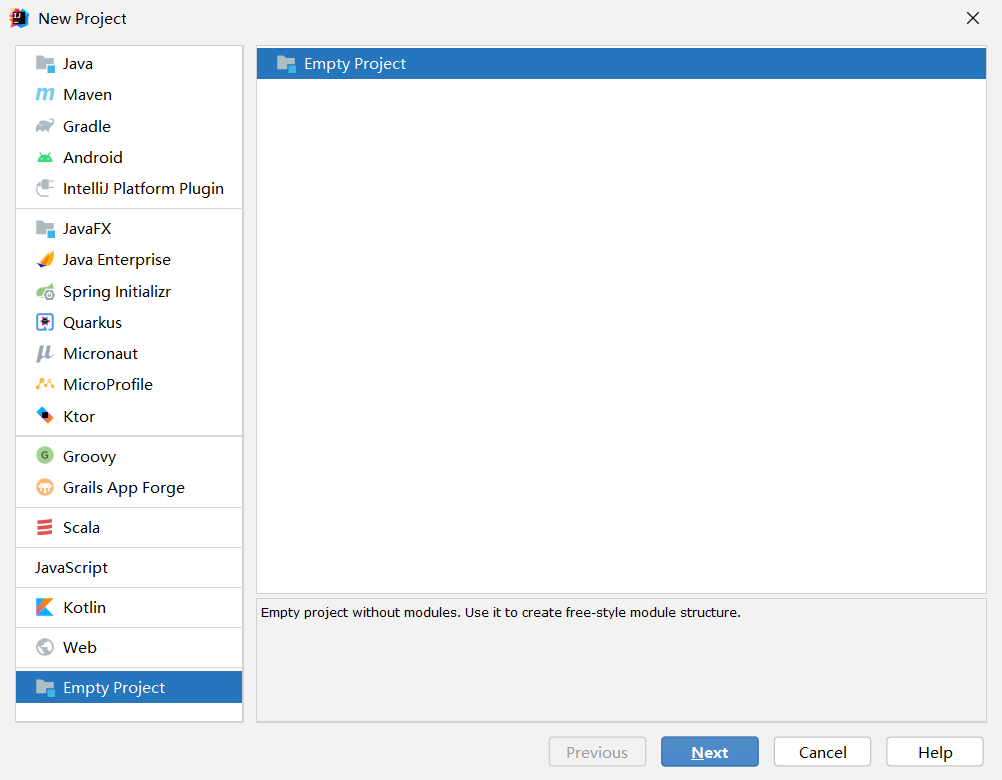Click the Grails App Forge icon
This screenshot has width=1002, height=780.
[45, 487]
